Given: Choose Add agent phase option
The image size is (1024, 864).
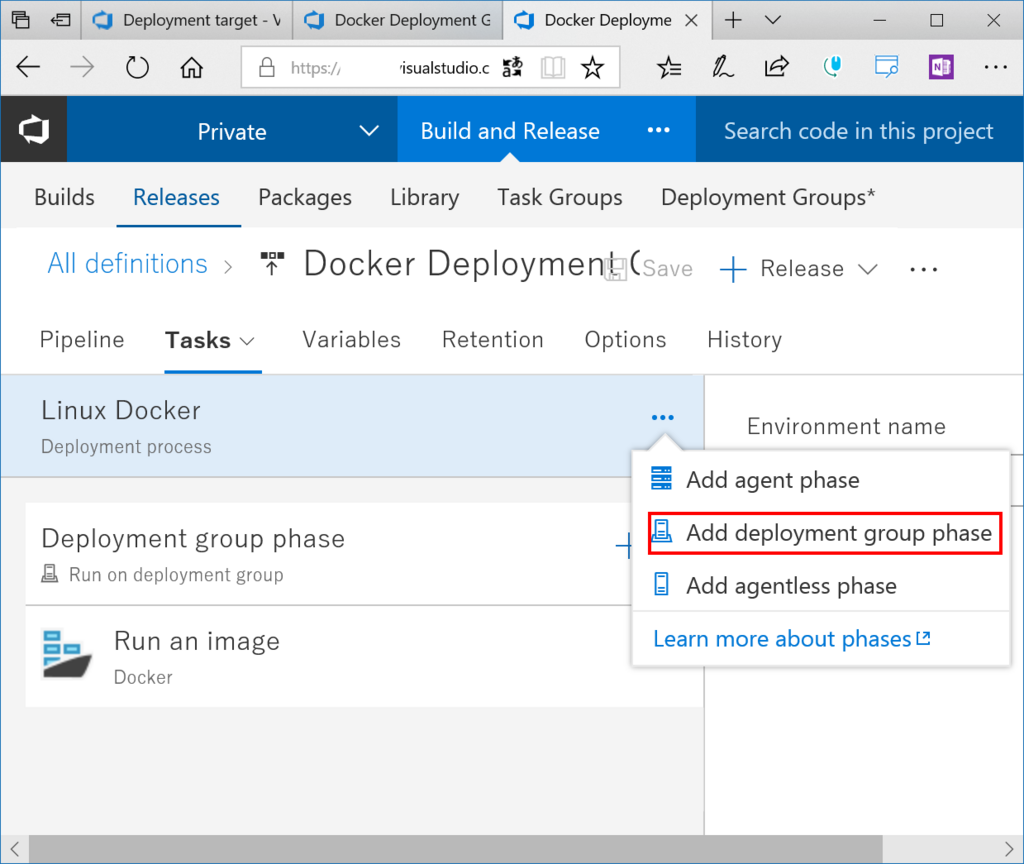Looking at the screenshot, I should pos(772,480).
